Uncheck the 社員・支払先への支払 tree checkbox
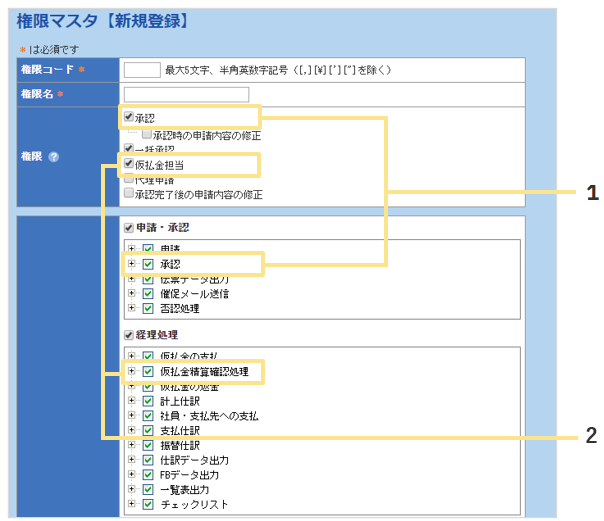This screenshot has height=521, width=604. pos(148,415)
